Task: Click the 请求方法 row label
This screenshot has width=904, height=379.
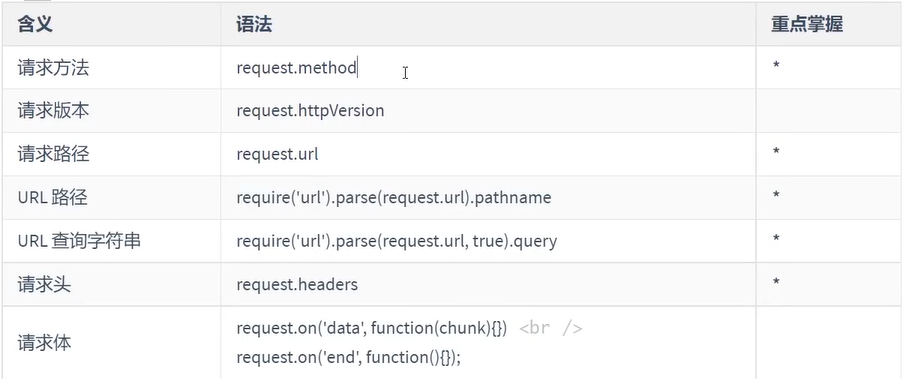Action: pos(53,68)
